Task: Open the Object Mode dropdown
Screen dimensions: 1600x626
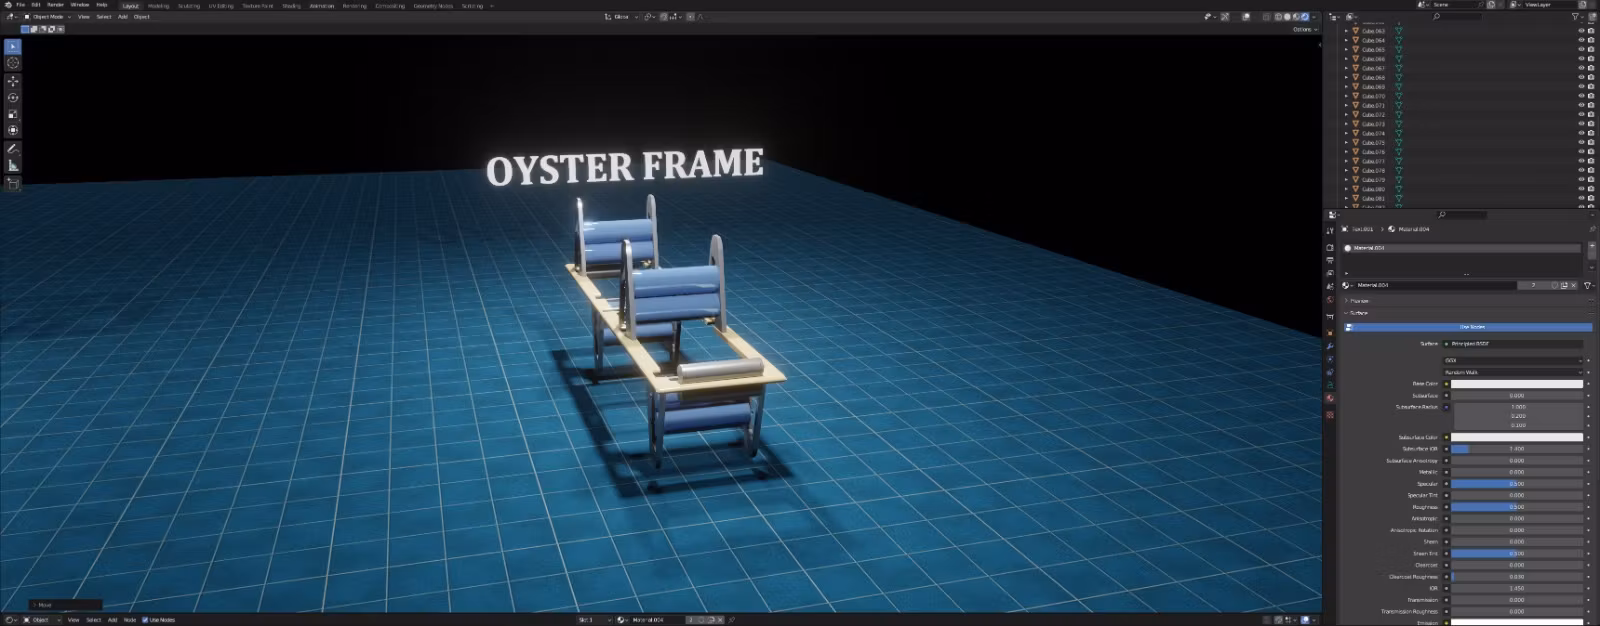Action: click(x=47, y=17)
